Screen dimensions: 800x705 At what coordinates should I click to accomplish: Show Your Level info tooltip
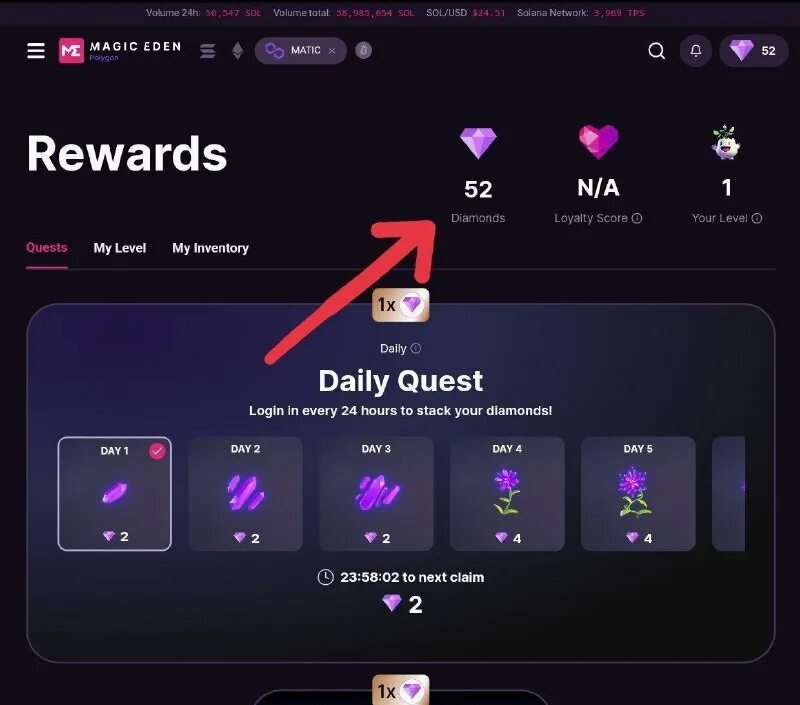click(x=757, y=218)
